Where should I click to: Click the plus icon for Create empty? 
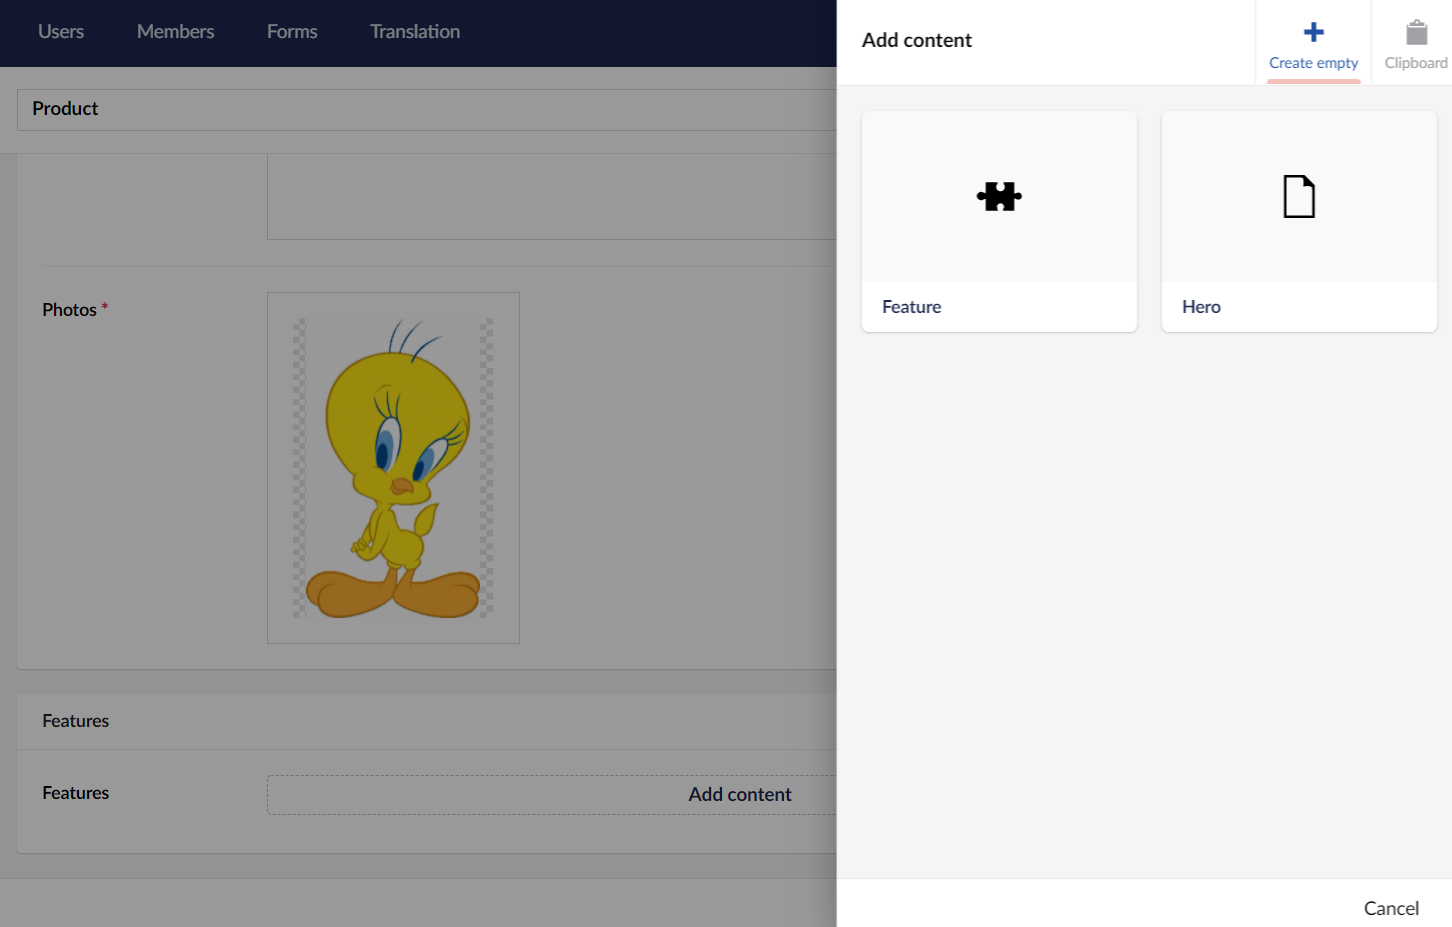click(x=1313, y=32)
